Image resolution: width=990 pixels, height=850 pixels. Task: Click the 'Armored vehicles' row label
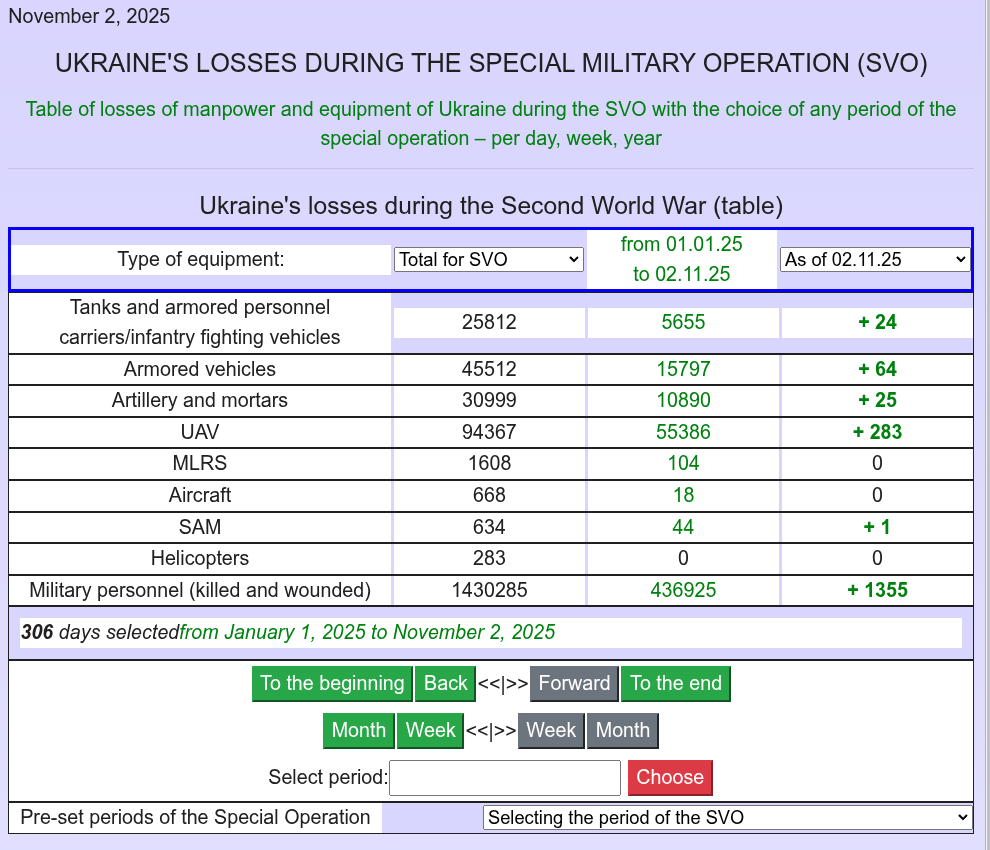pos(200,369)
